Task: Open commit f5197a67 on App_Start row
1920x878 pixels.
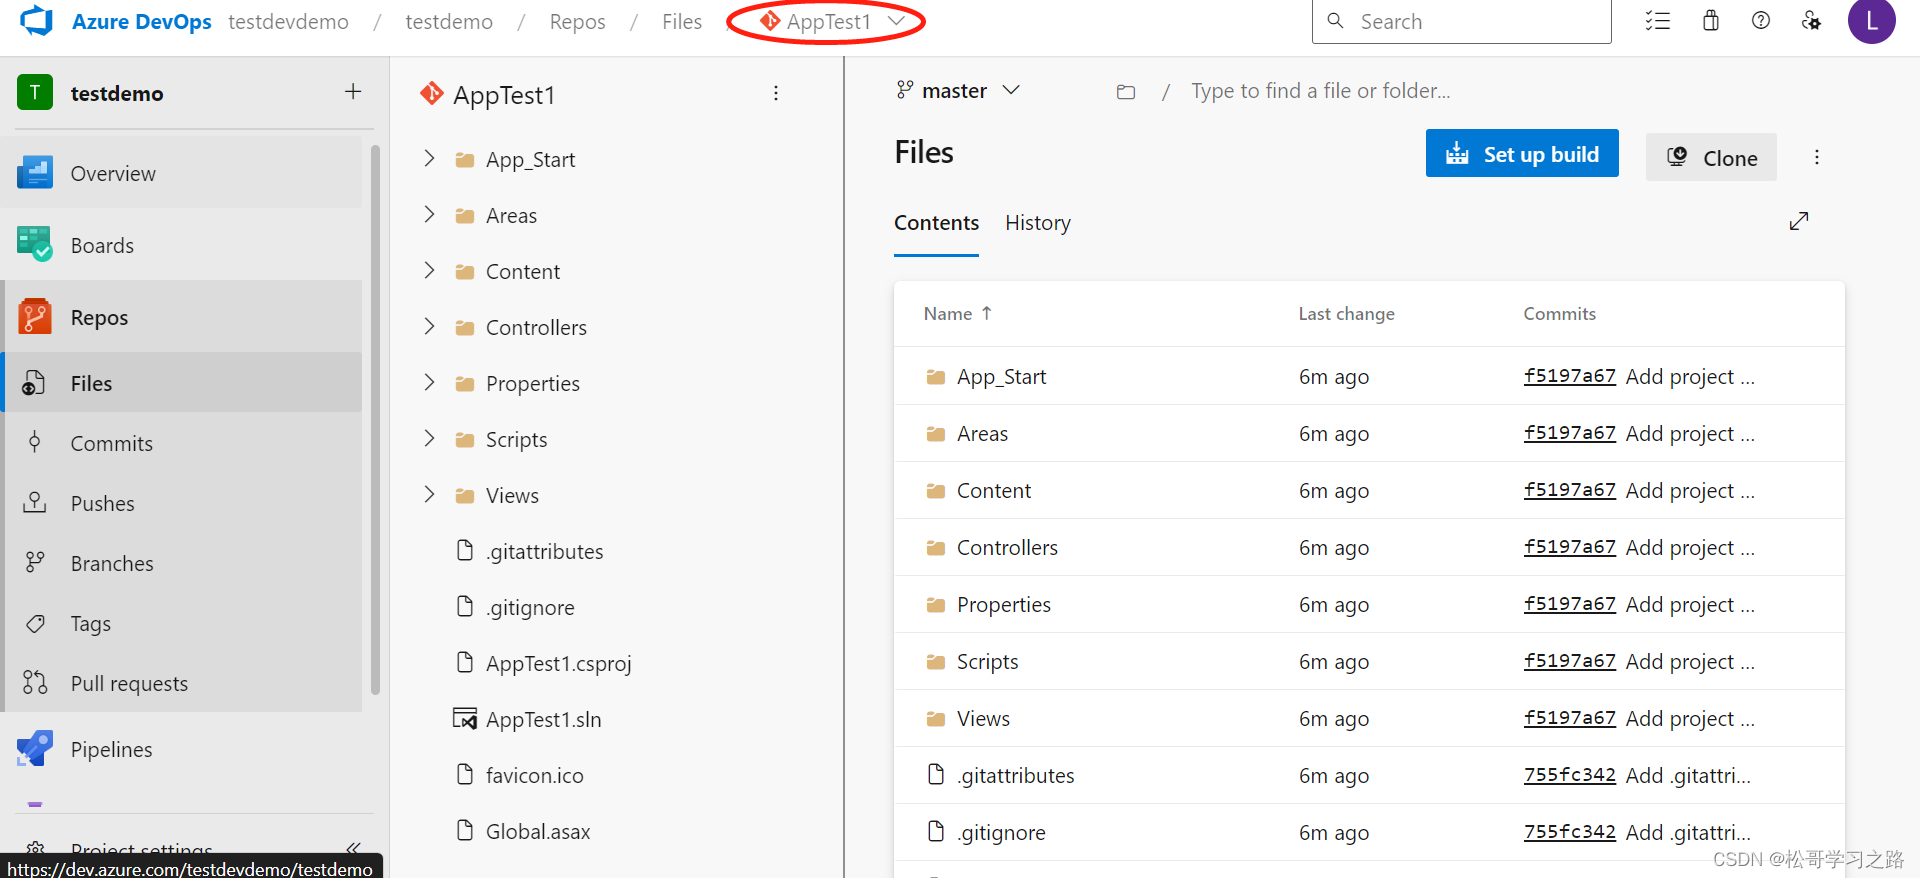Action: tap(1569, 376)
